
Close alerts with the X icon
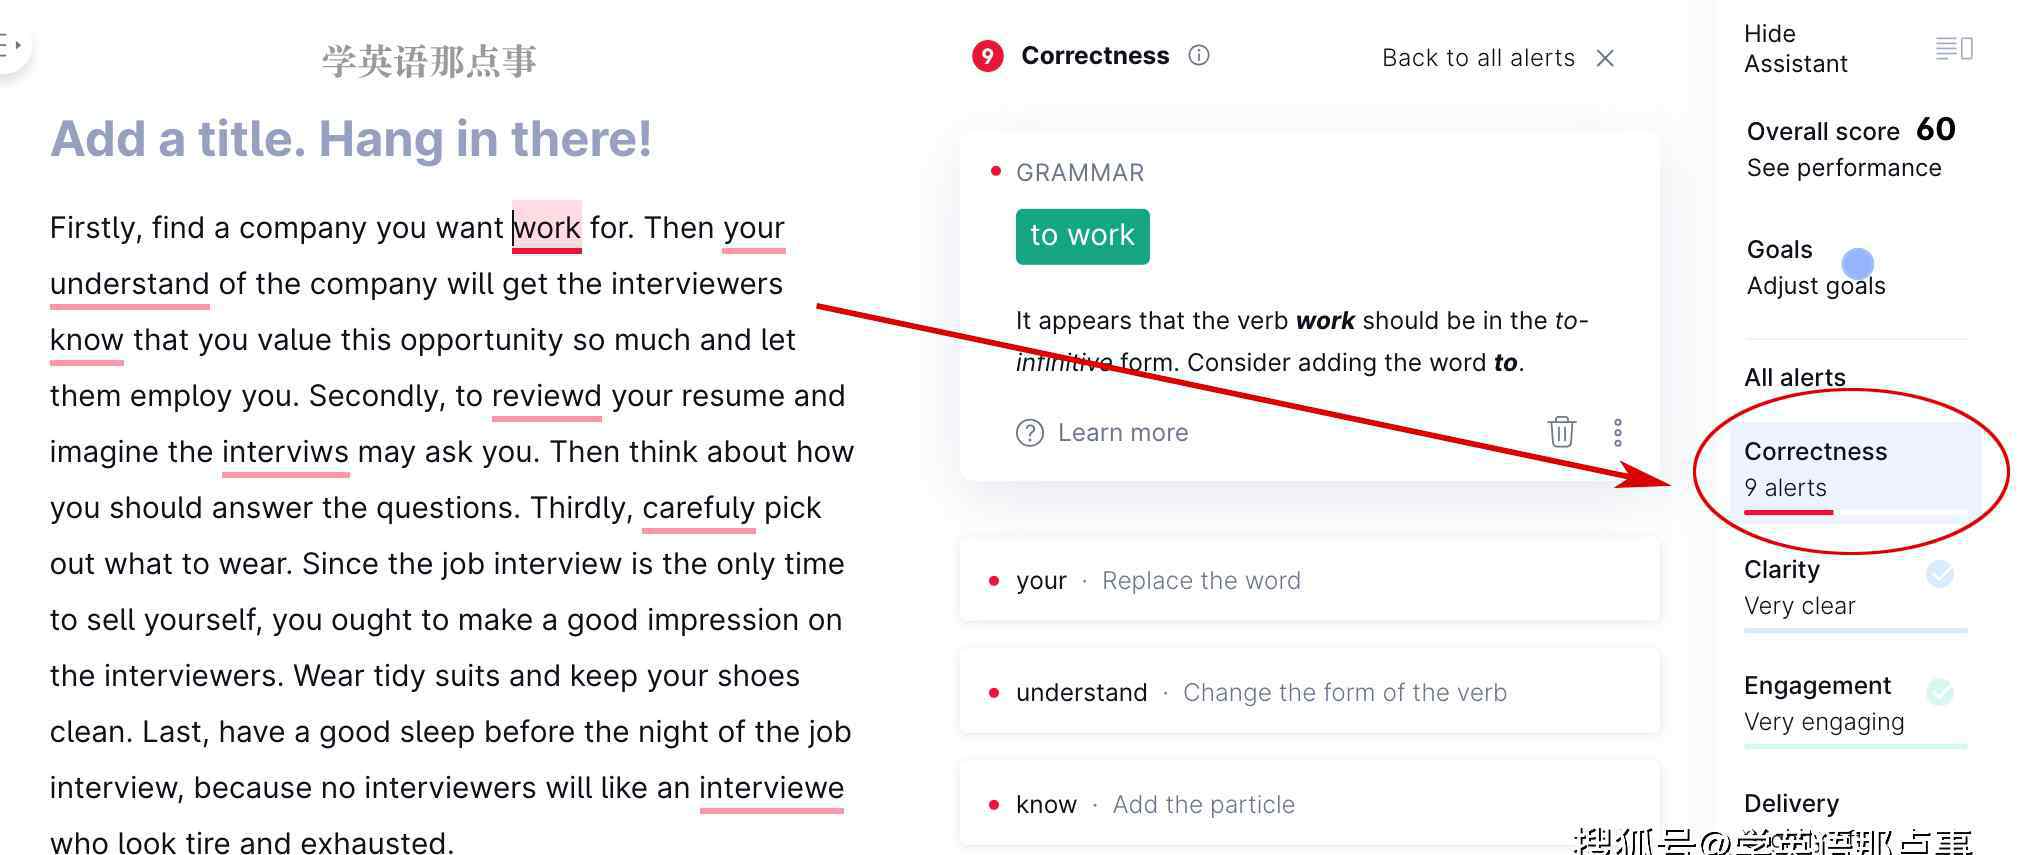[x=1605, y=58]
